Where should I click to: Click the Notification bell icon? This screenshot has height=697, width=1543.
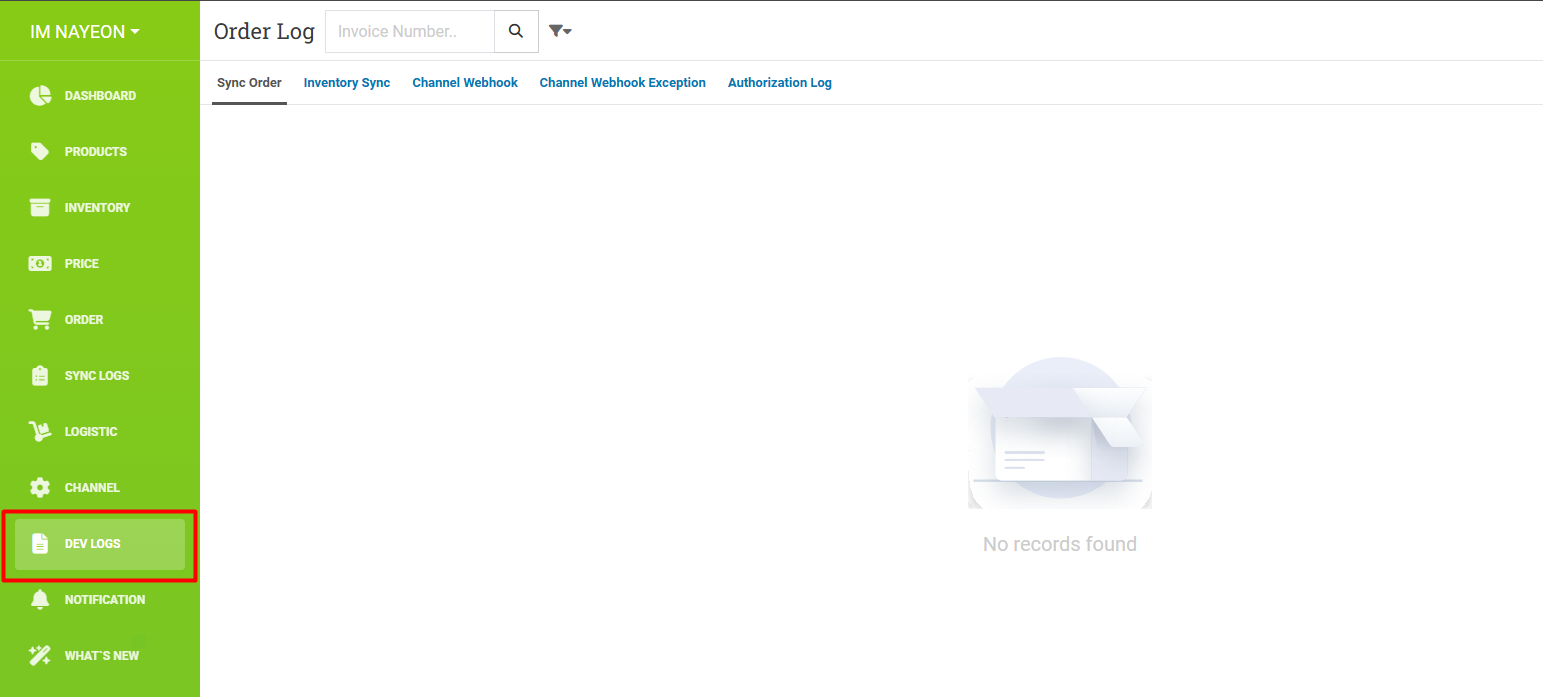pyautogui.click(x=40, y=600)
